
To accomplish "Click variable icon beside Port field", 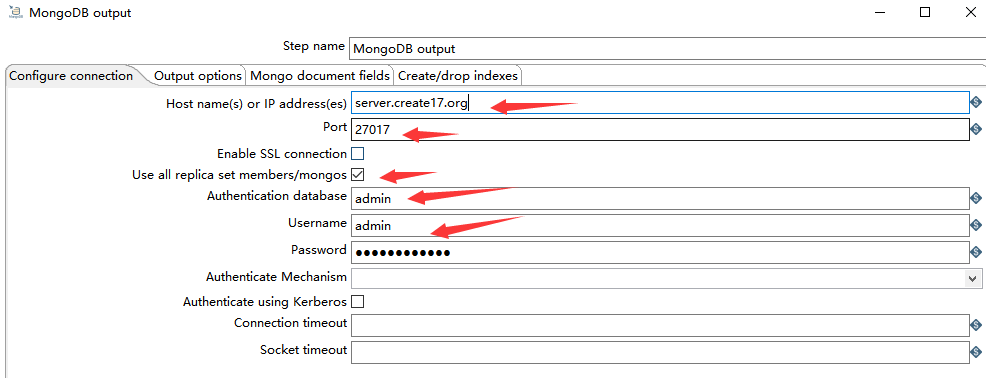I will (976, 129).
